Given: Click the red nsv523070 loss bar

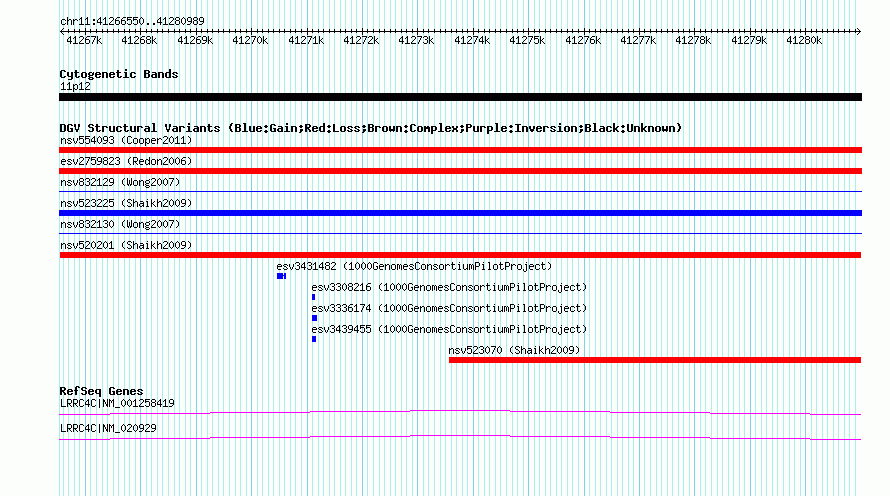Looking at the screenshot, I should coord(655,360).
